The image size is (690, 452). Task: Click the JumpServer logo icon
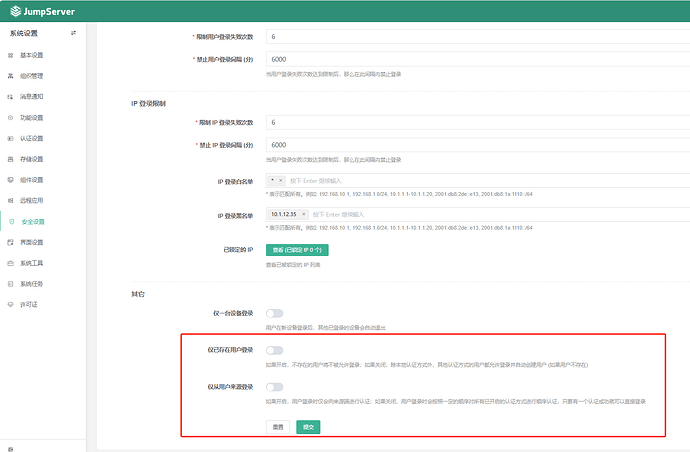[16, 11]
